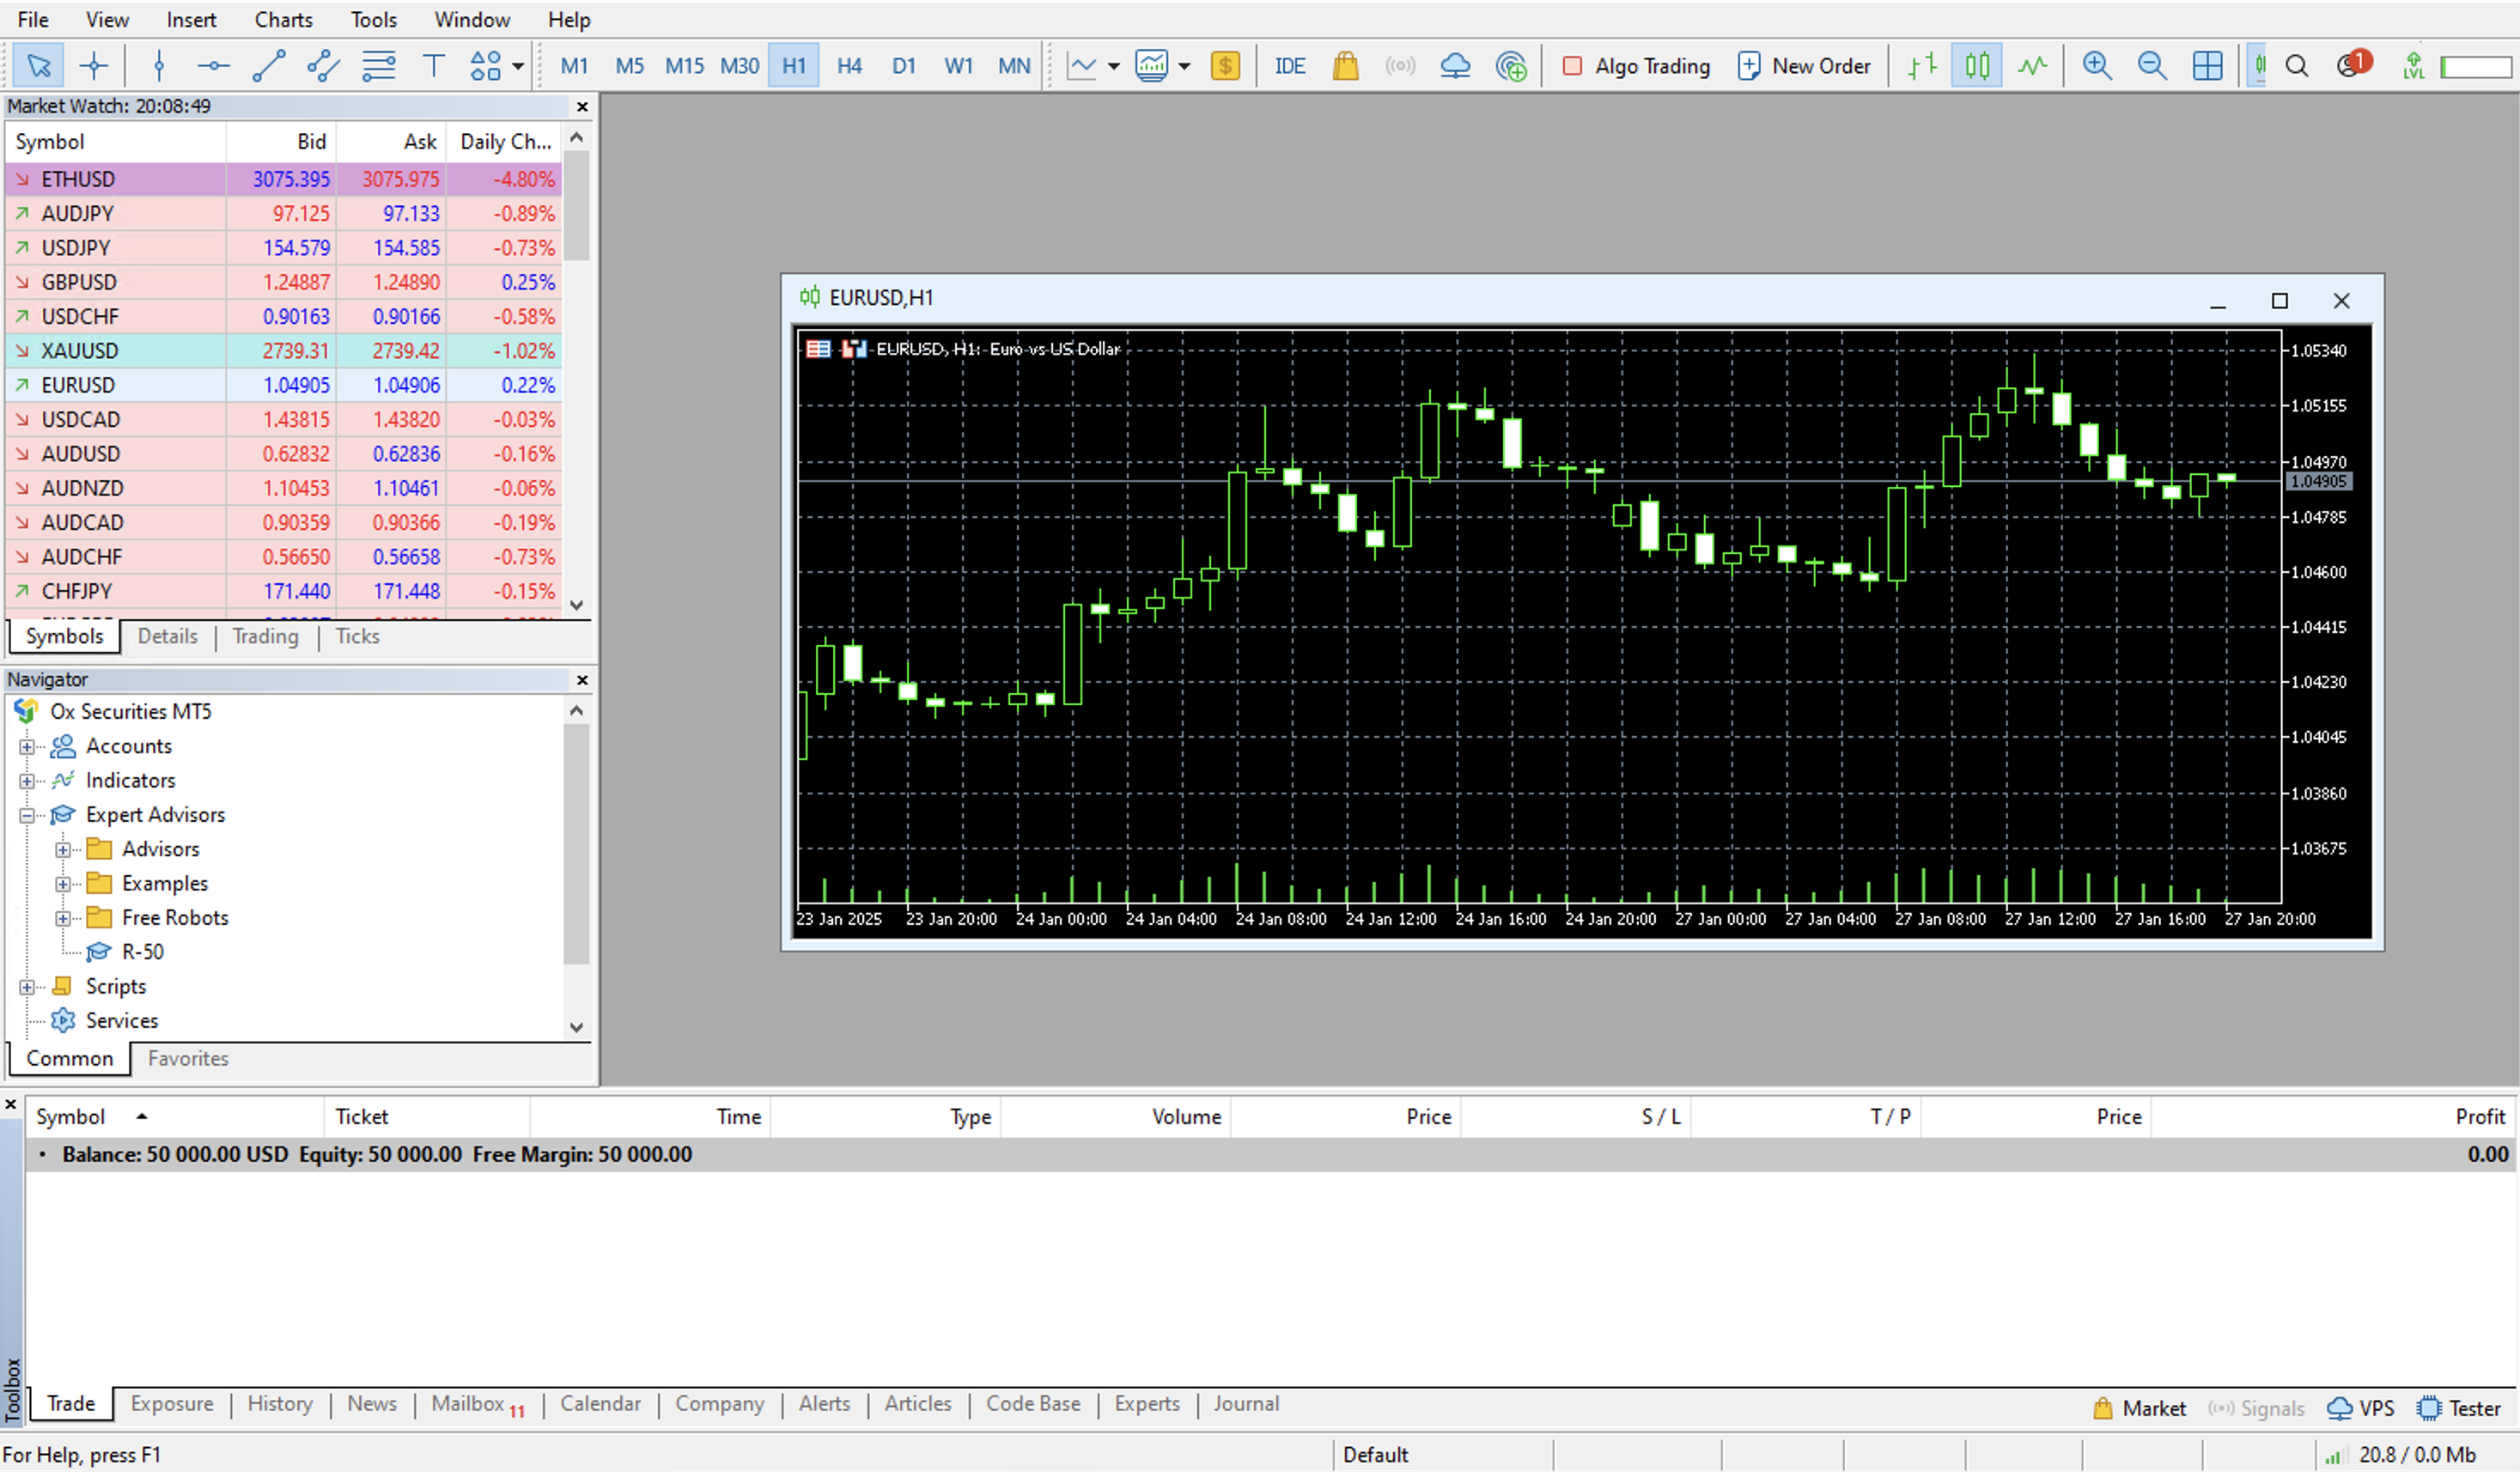Select the crosshair tool
The width and height of the screenshot is (2520, 1472).
tap(94, 66)
